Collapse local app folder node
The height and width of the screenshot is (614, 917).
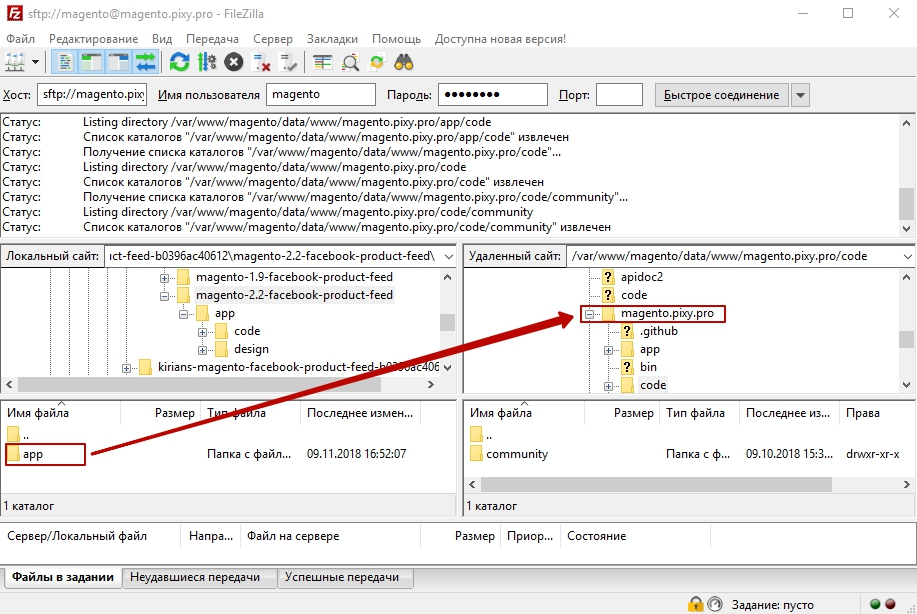tap(183, 314)
